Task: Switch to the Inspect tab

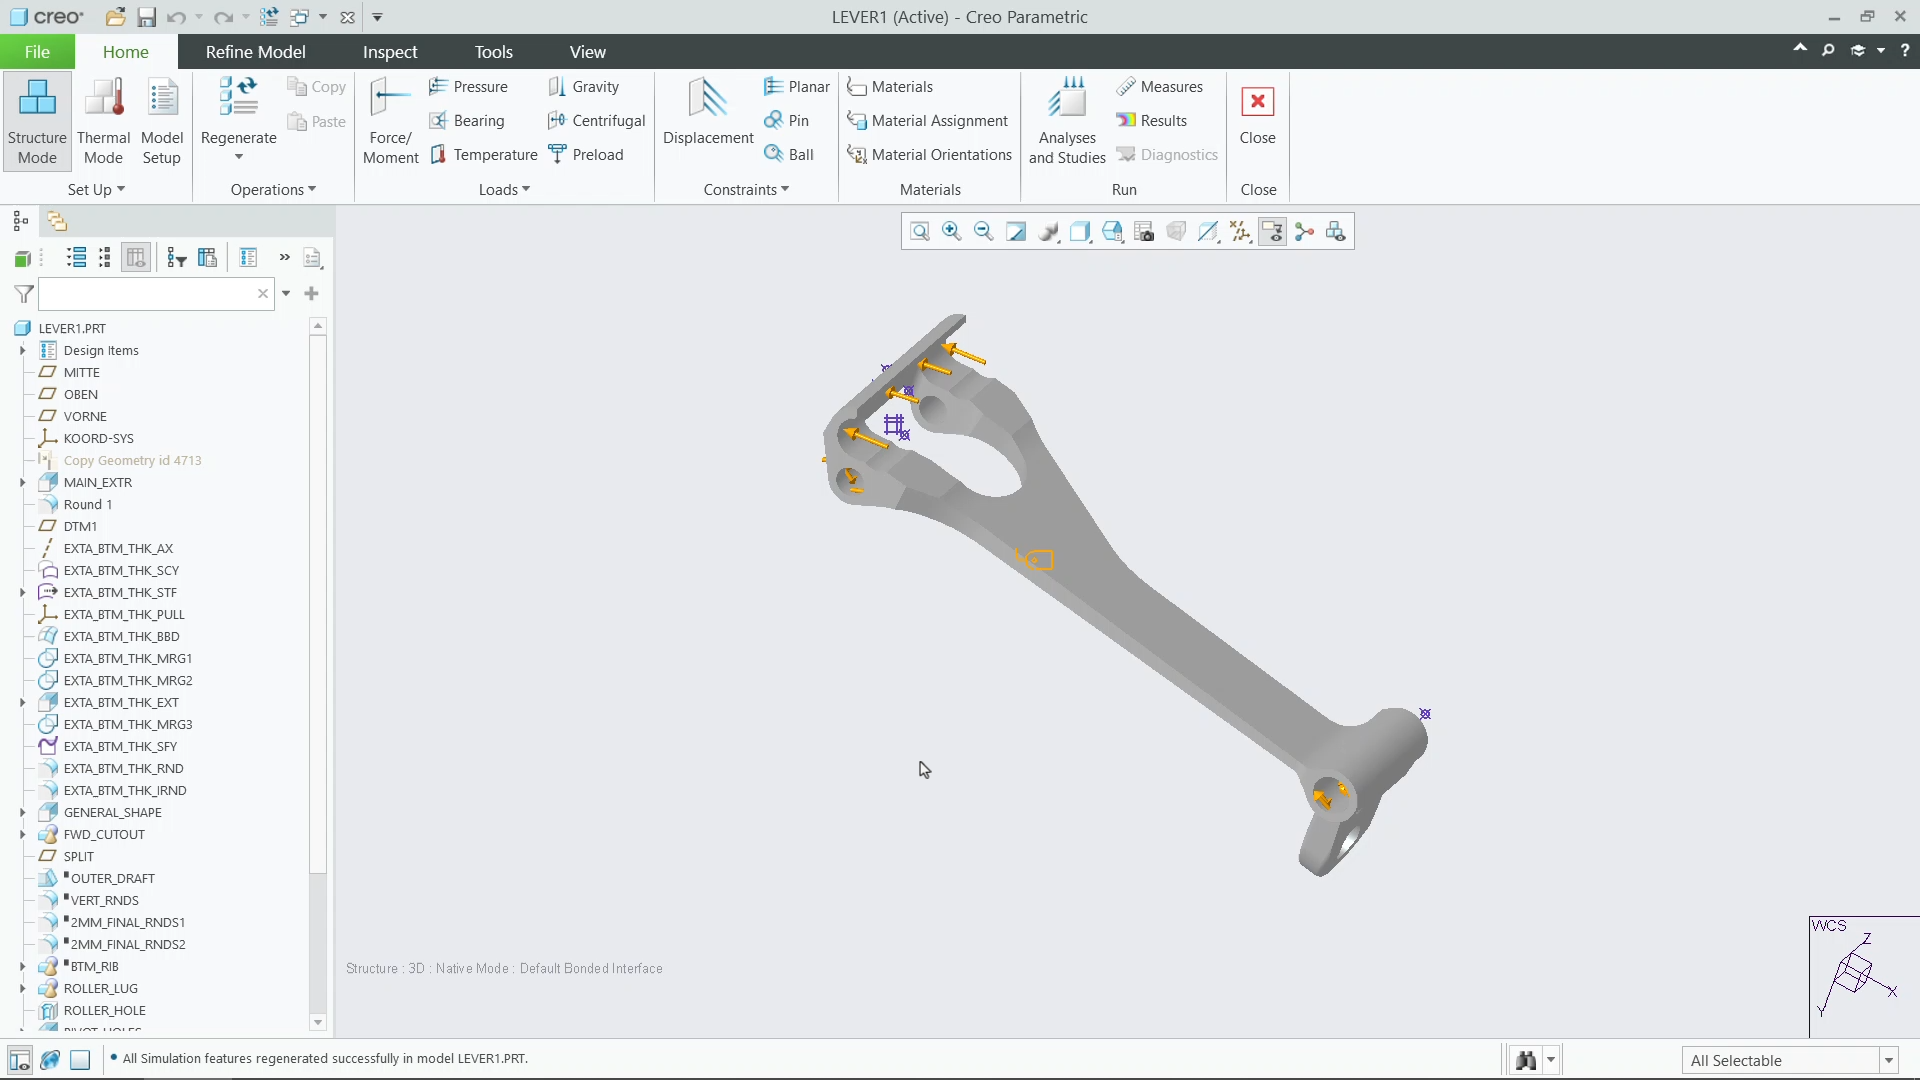Action: point(390,52)
